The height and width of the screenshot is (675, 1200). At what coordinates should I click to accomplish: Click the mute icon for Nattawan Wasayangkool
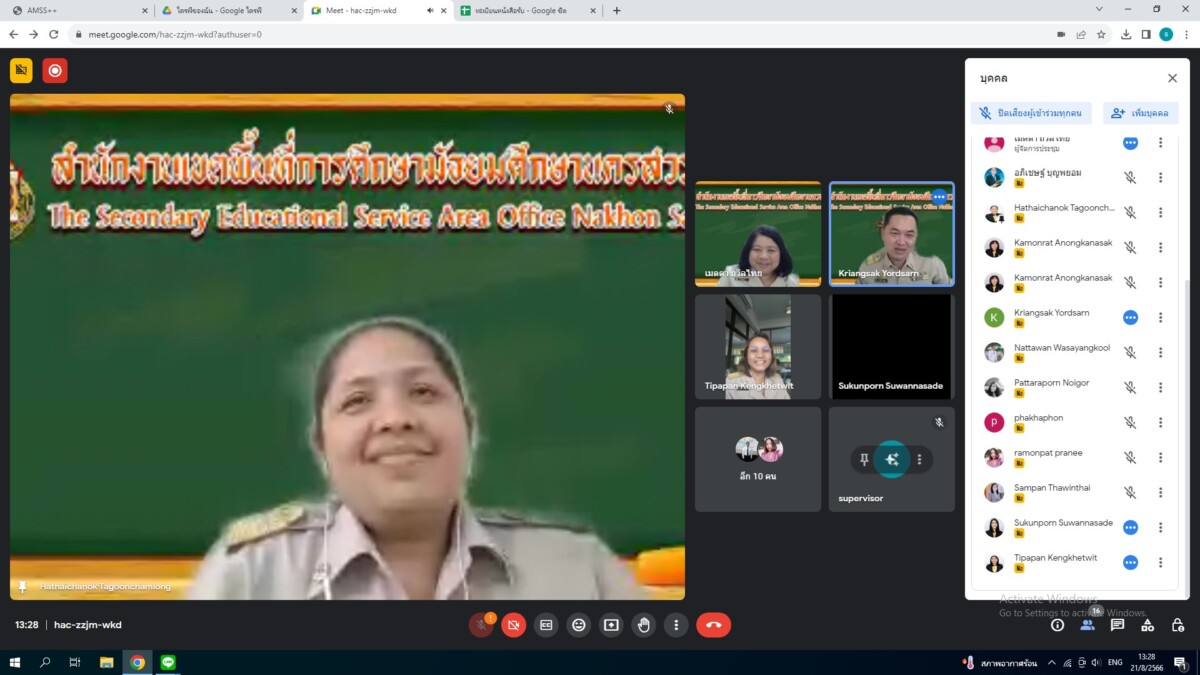tap(1130, 353)
